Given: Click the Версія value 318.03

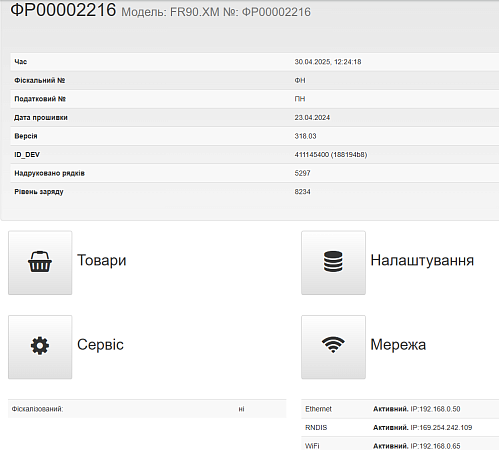Looking at the screenshot, I should click(x=305, y=136).
